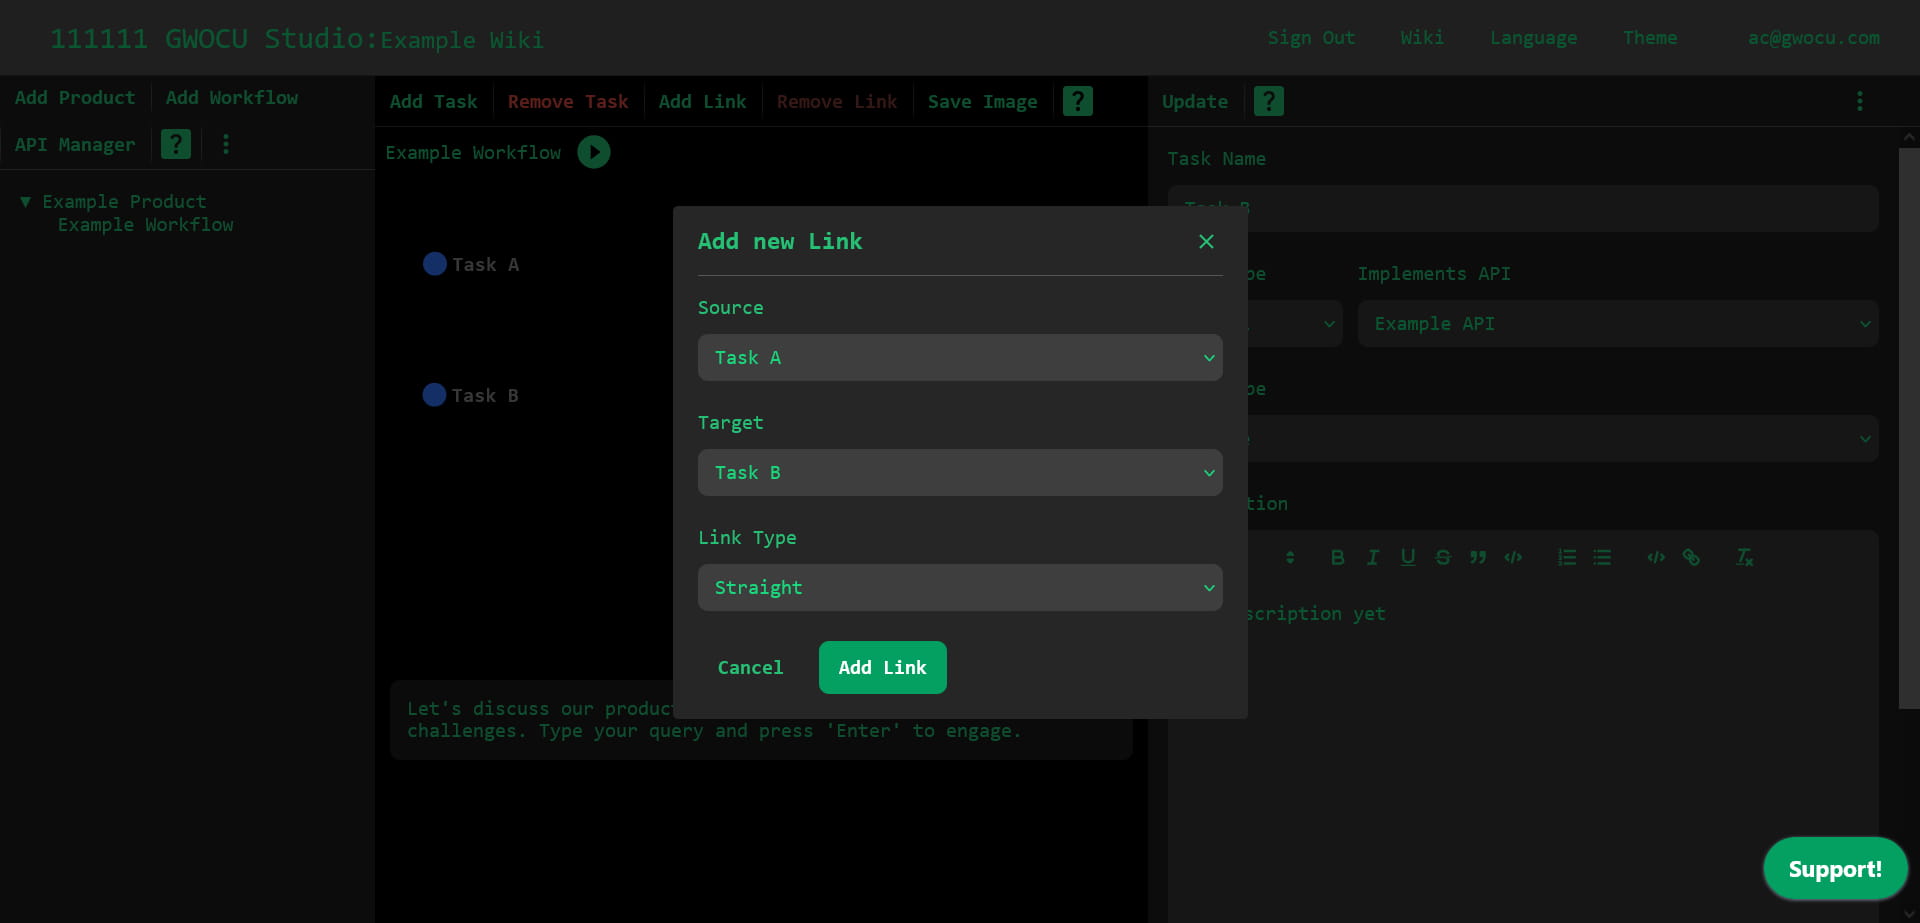
Task: Close the Add new Link dialog
Action: (1206, 241)
